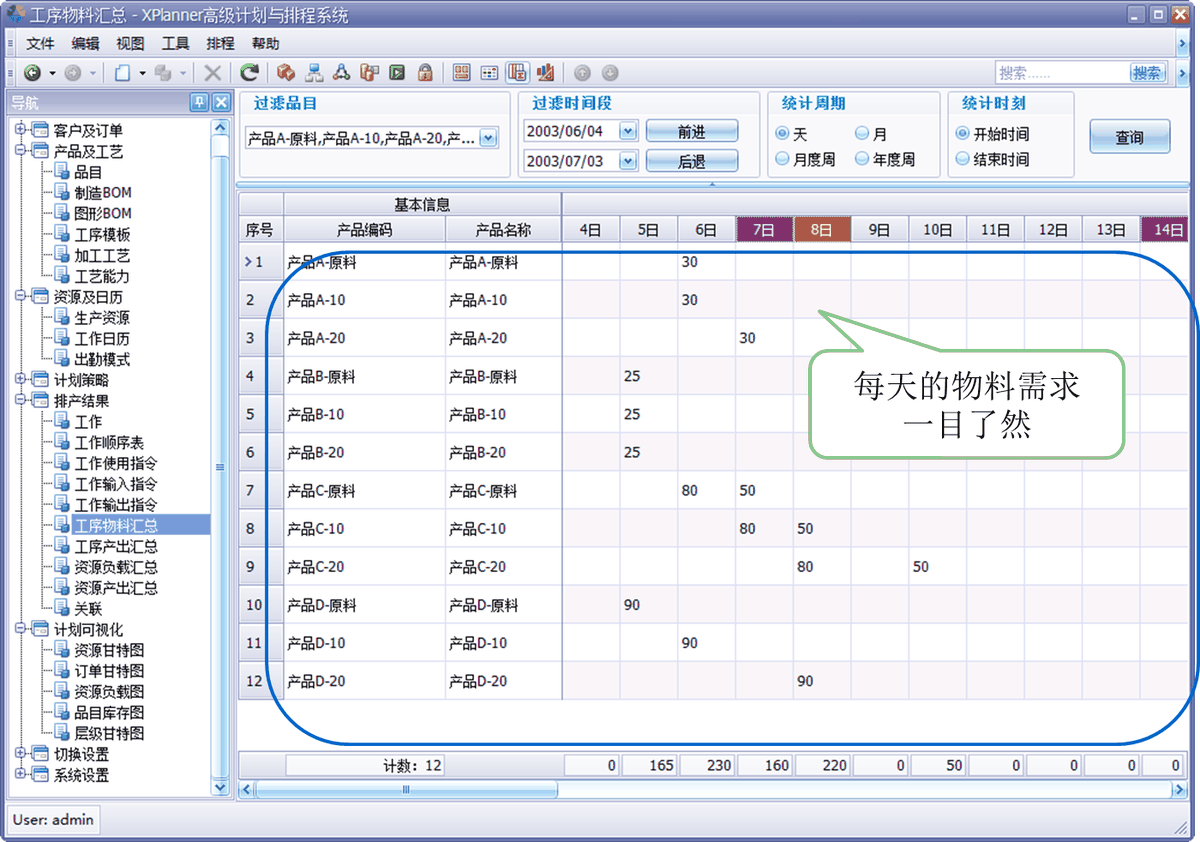
Task: Open 资源甘特图 in the navigation tree
Action: tap(109, 650)
